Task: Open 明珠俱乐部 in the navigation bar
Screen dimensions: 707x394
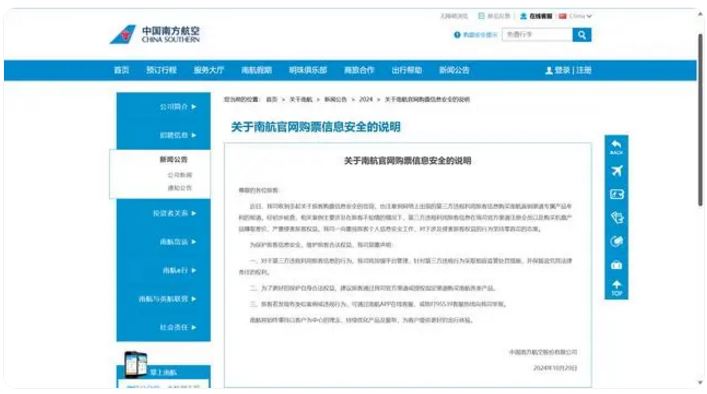Action: 308,70
